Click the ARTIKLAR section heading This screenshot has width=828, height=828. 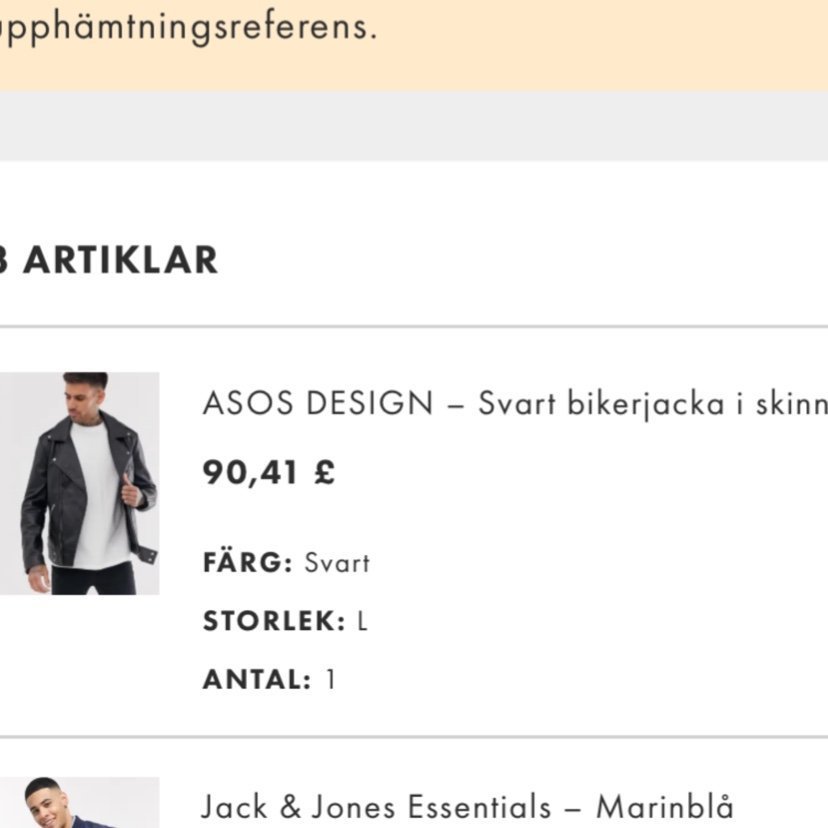pyautogui.click(x=120, y=260)
